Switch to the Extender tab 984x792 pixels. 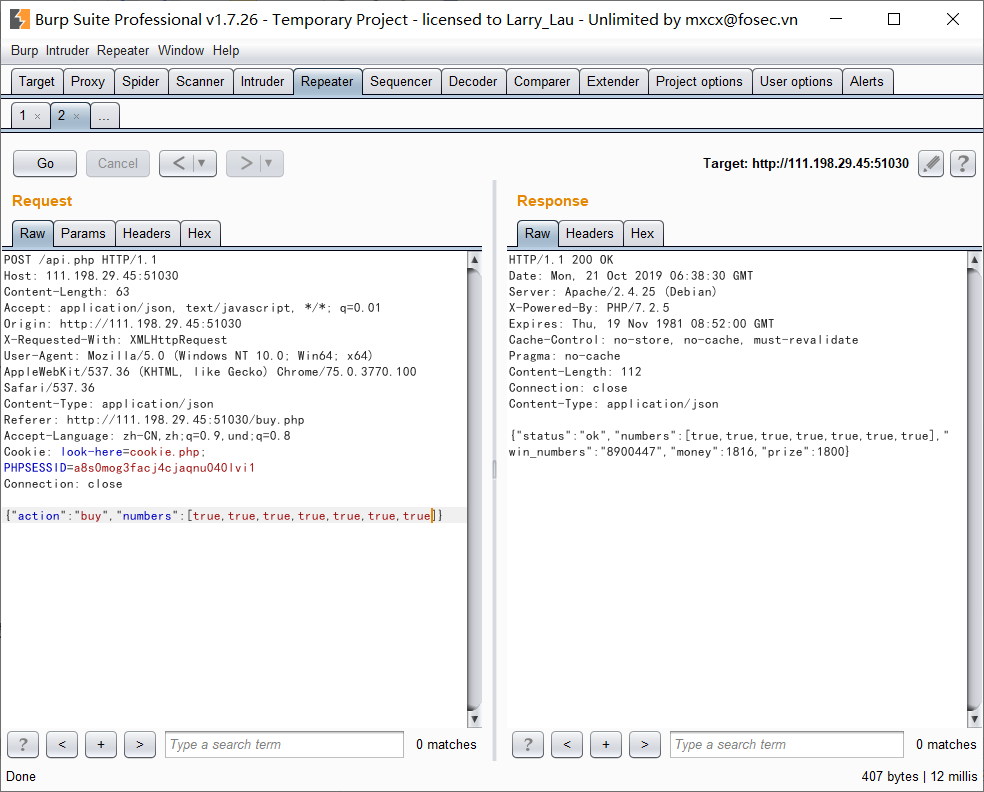[x=613, y=82]
